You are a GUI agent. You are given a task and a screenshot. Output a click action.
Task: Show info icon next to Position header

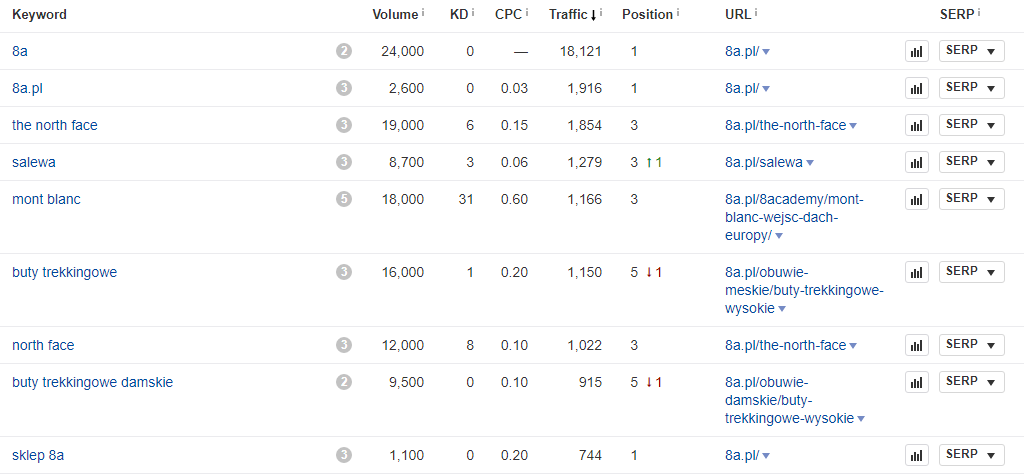pos(678,12)
